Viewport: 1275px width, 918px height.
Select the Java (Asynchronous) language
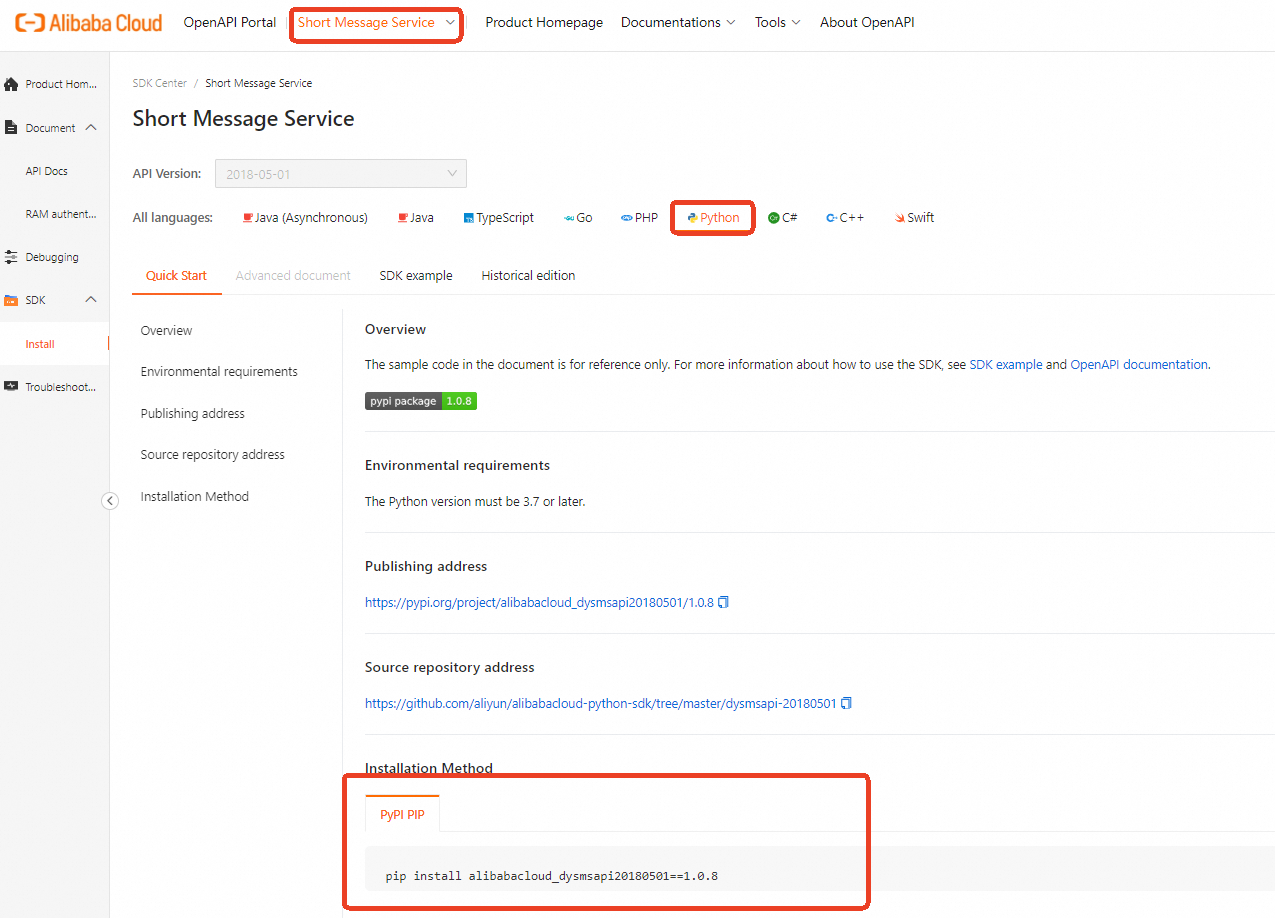(x=305, y=217)
